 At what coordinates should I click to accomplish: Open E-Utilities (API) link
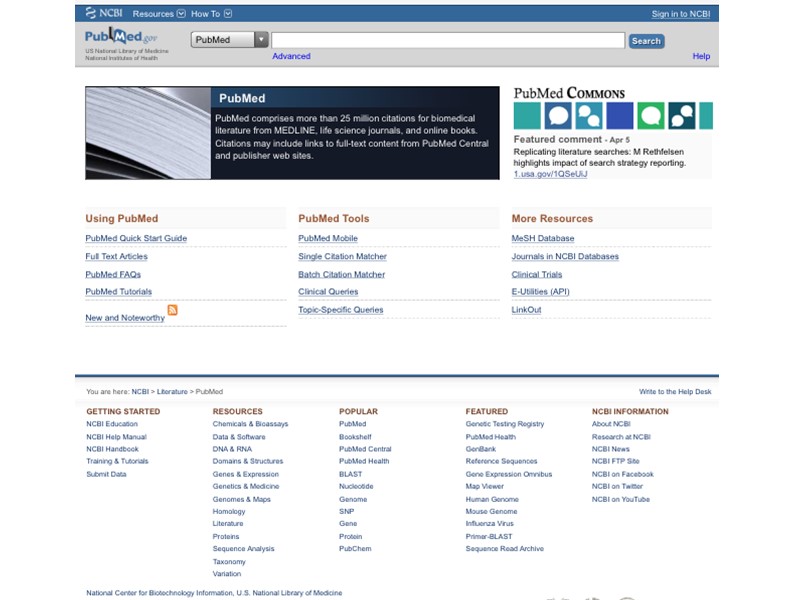(540, 292)
